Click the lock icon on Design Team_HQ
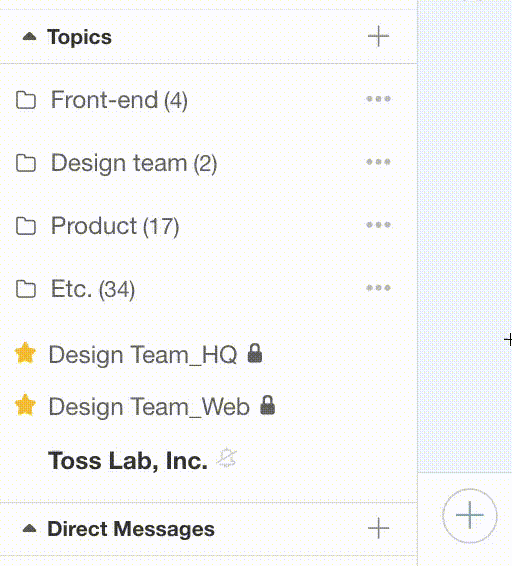 (255, 353)
